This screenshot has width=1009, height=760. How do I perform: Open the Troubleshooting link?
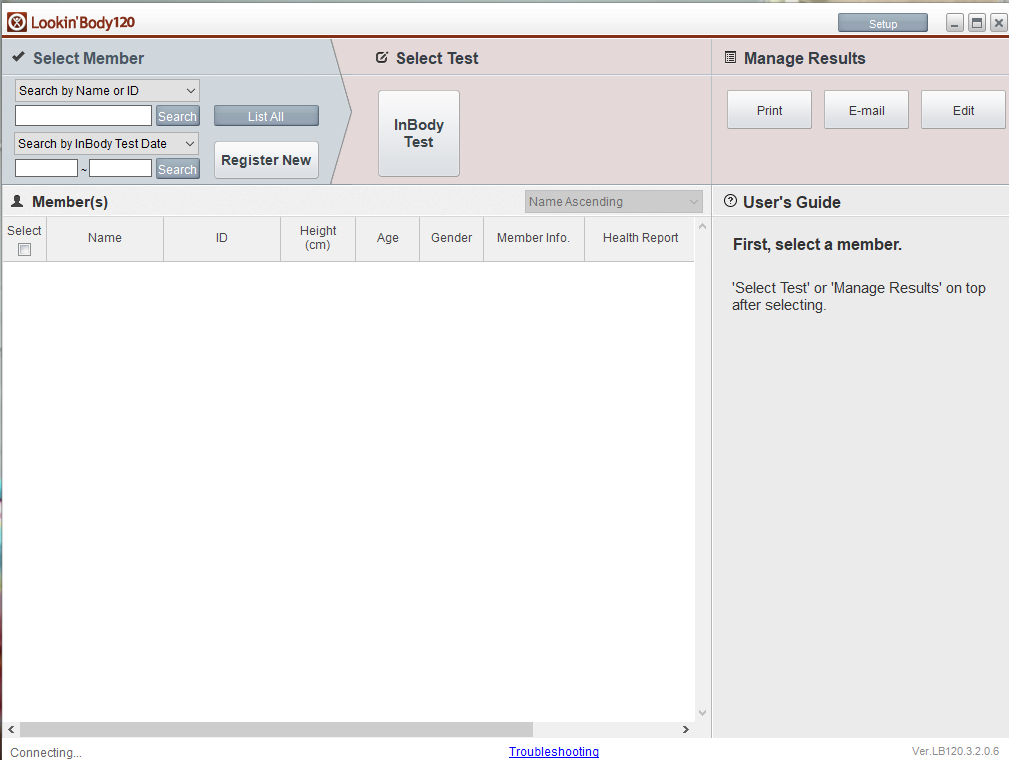point(553,751)
